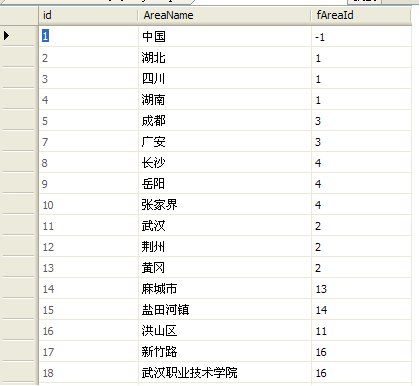Click the id cell with value 2
Viewport: 420px width, 386px height.
click(88, 58)
